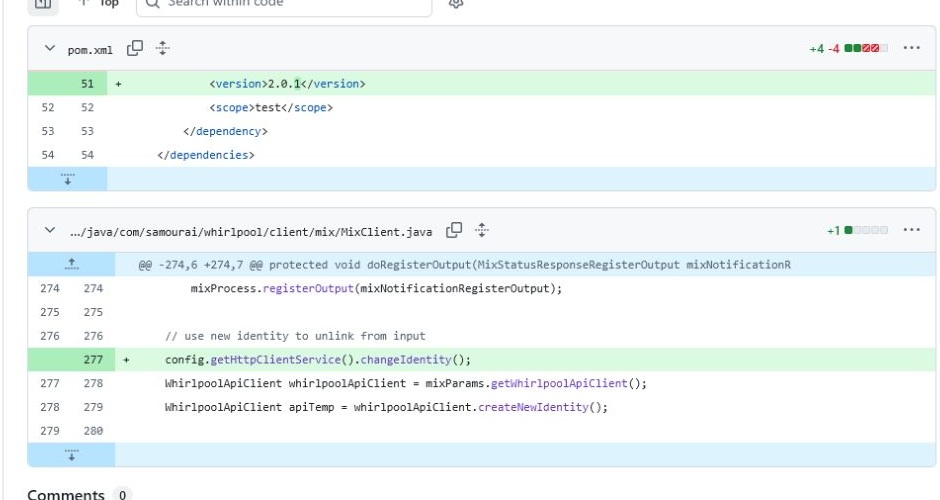Click the +1 diffstat for MixClient.java

[x=857, y=230]
